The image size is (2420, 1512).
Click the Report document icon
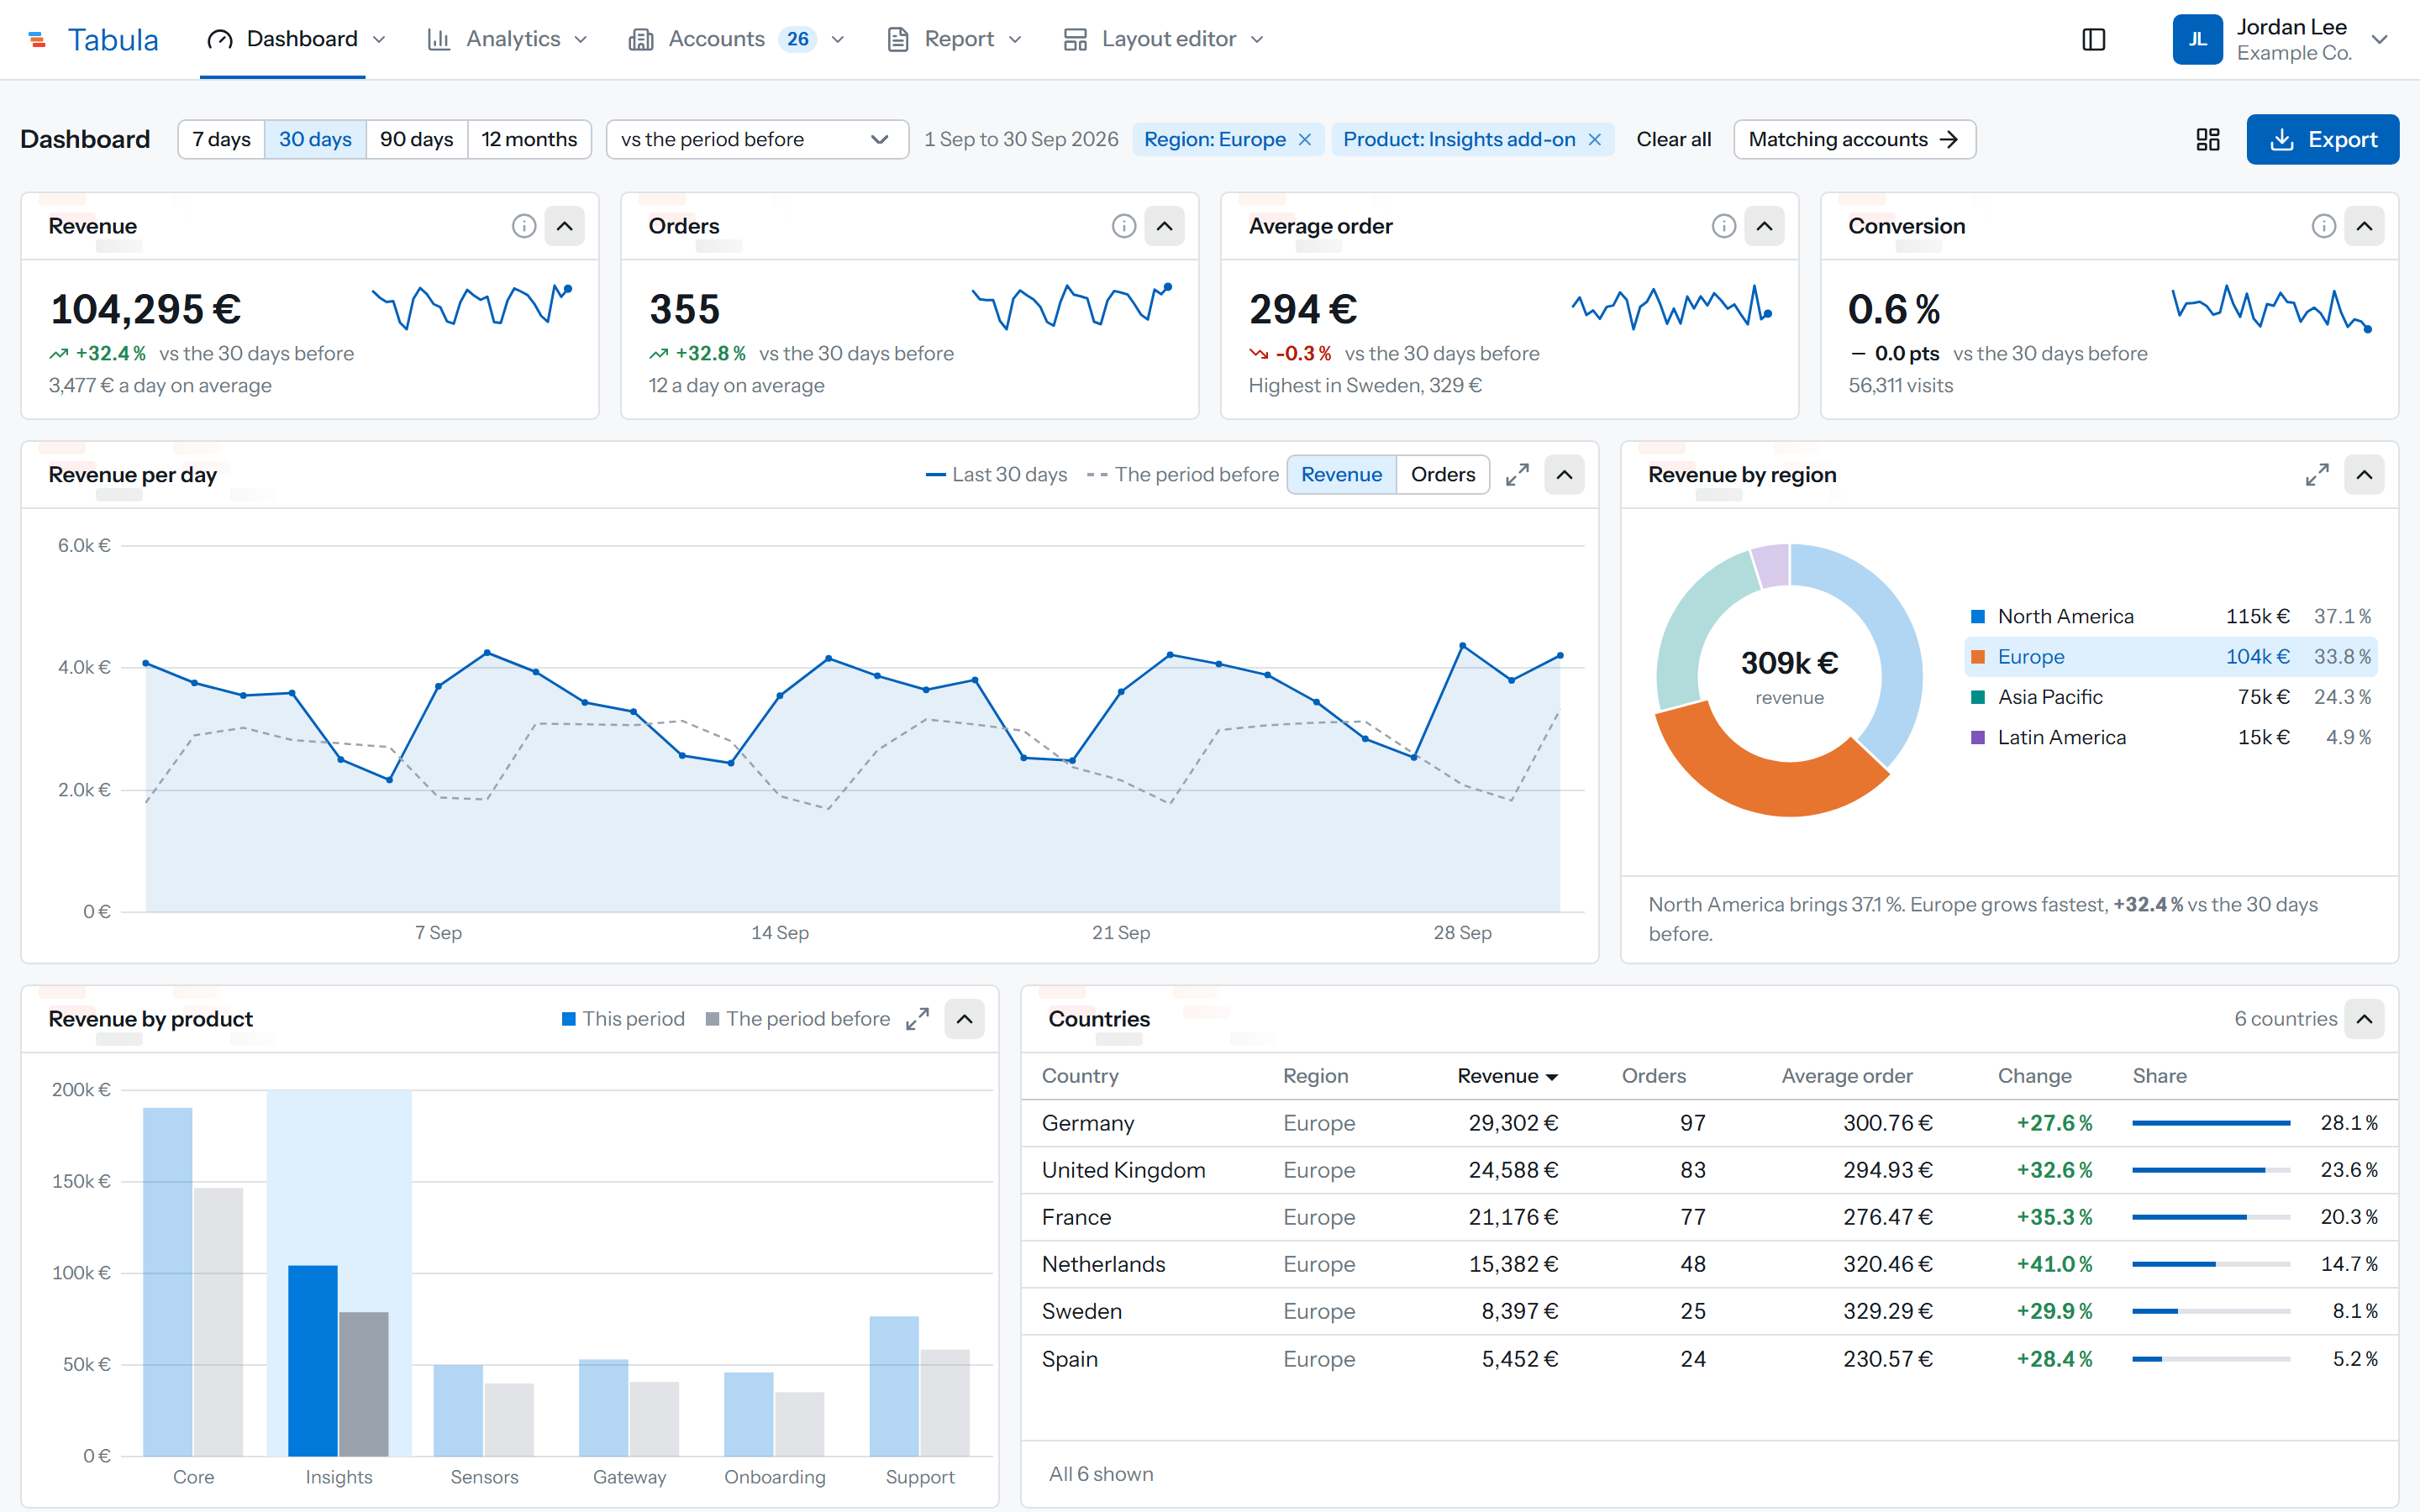(898, 39)
